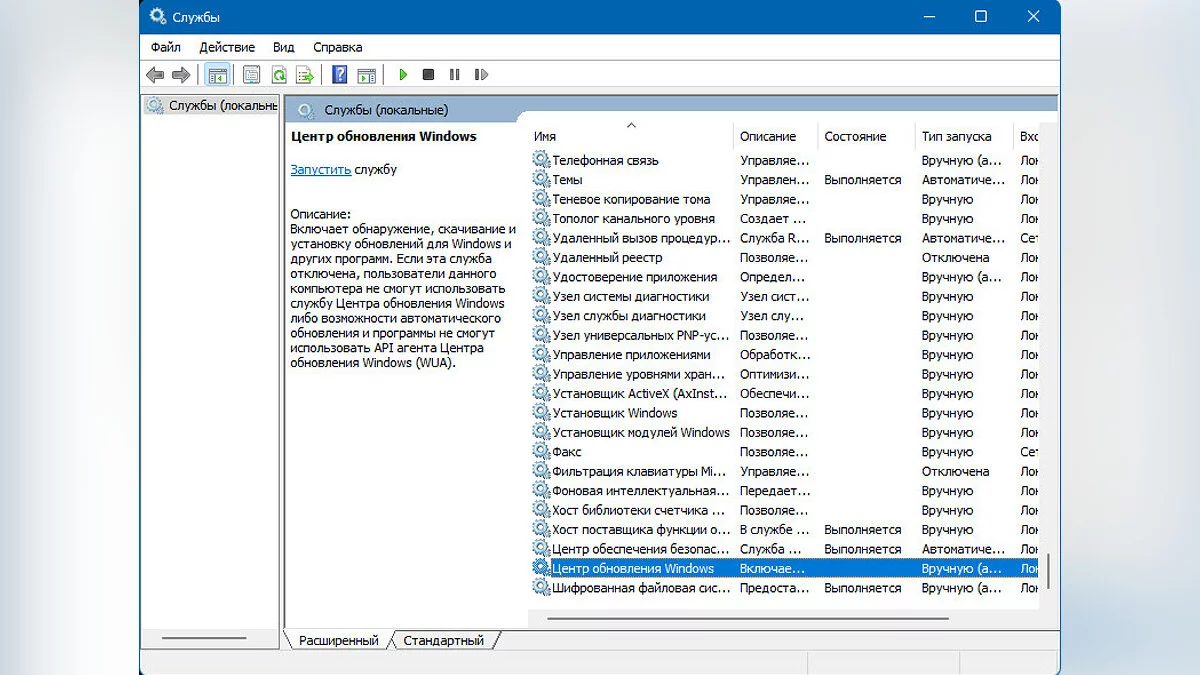Open Help with the blue question mark icon
Viewport: 1200px width, 675px height.
[x=340, y=75]
